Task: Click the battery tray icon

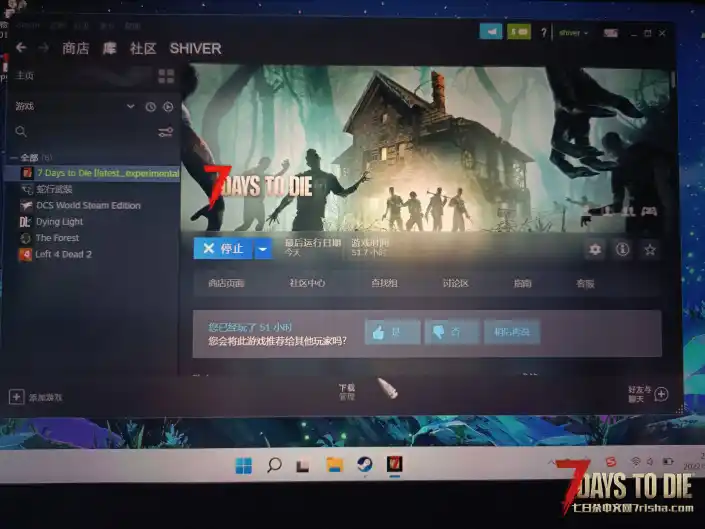Action: click(668, 462)
